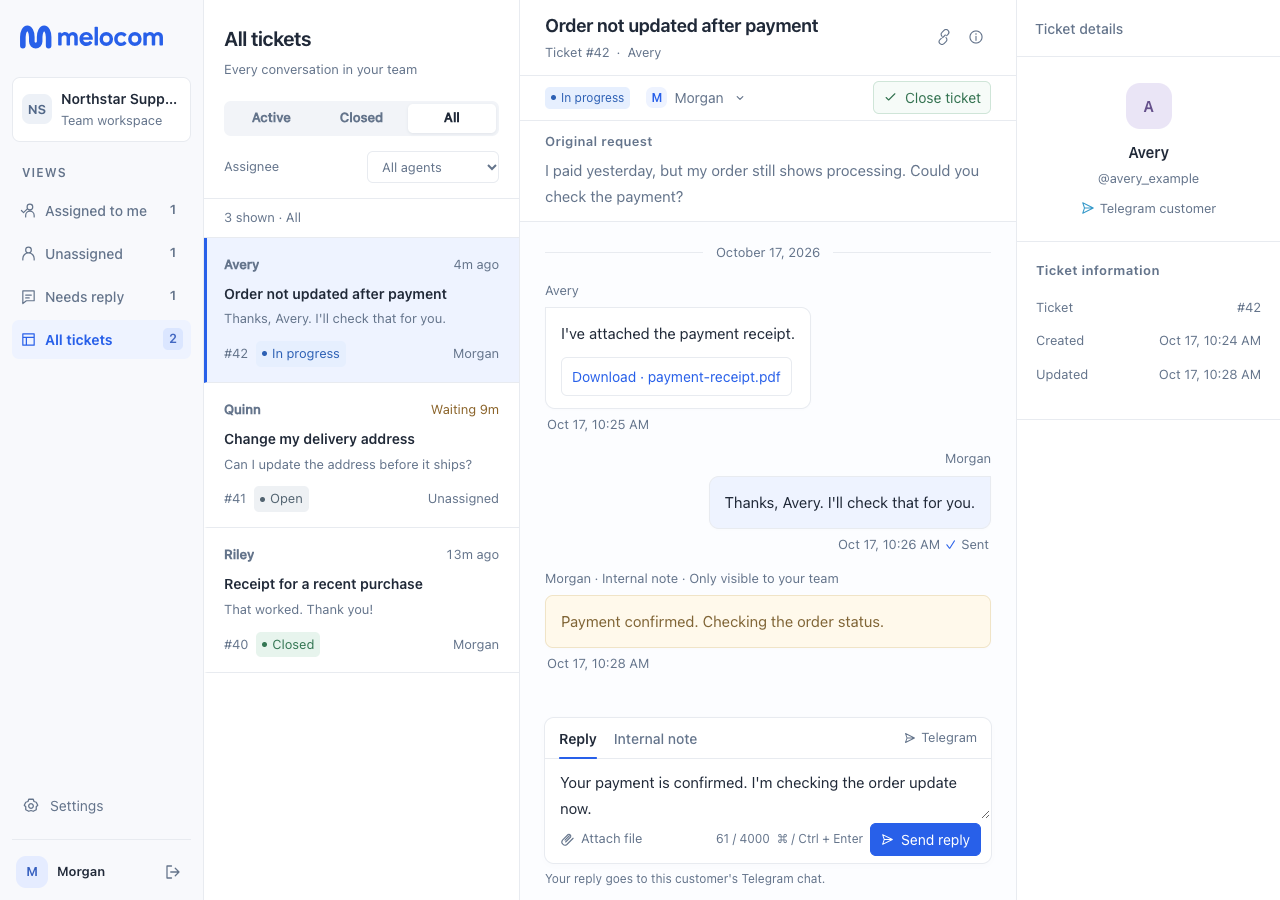Click the Northstar Support workspace switcher

101,109
